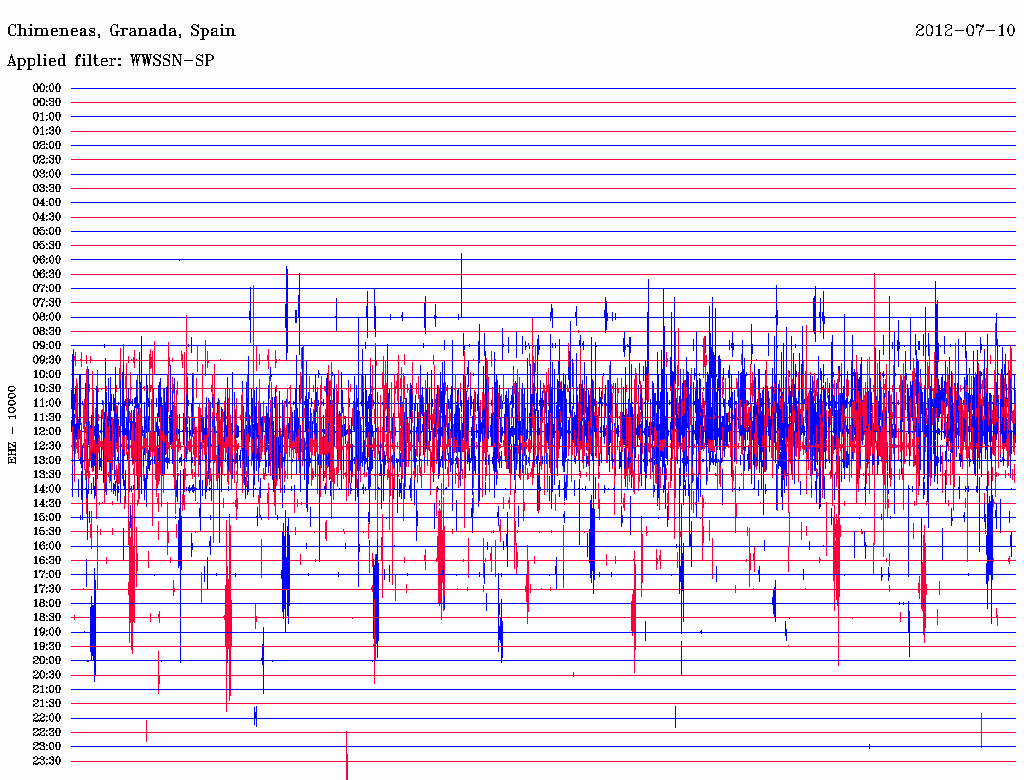
Task: Click the '09:30' time label
Action: tap(46, 360)
